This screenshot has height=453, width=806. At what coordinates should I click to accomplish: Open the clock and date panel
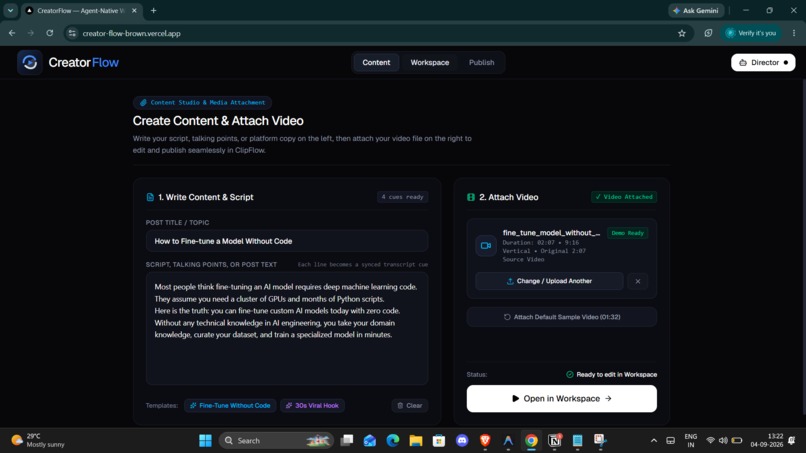[766, 441]
